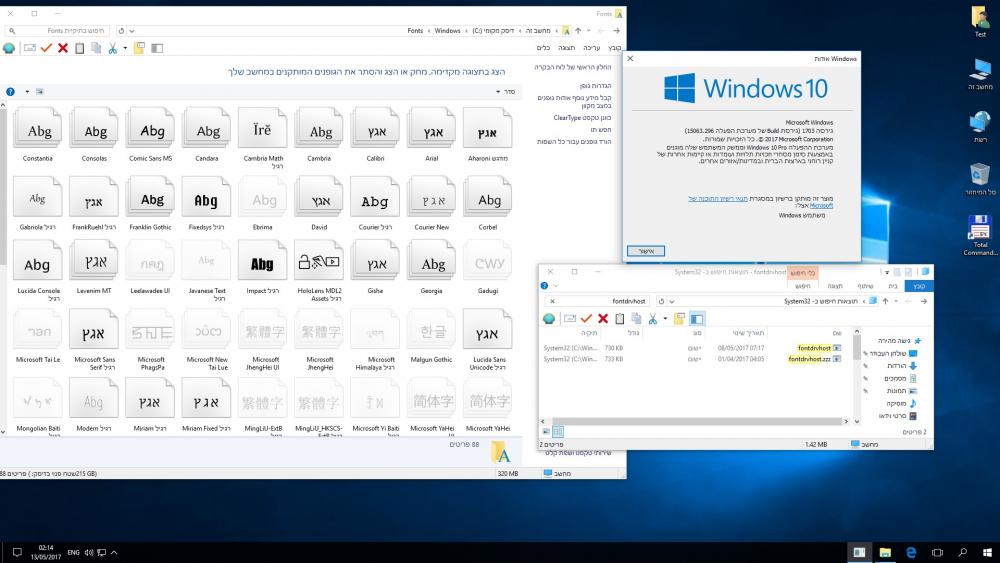Open arrow dropdown beside cut icon in search window

tap(665, 318)
